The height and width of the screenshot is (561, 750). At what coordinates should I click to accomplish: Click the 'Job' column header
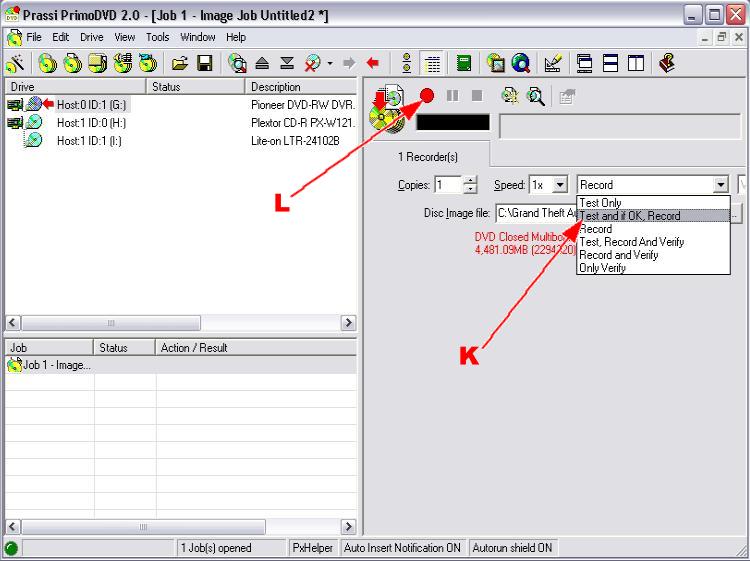click(x=49, y=348)
